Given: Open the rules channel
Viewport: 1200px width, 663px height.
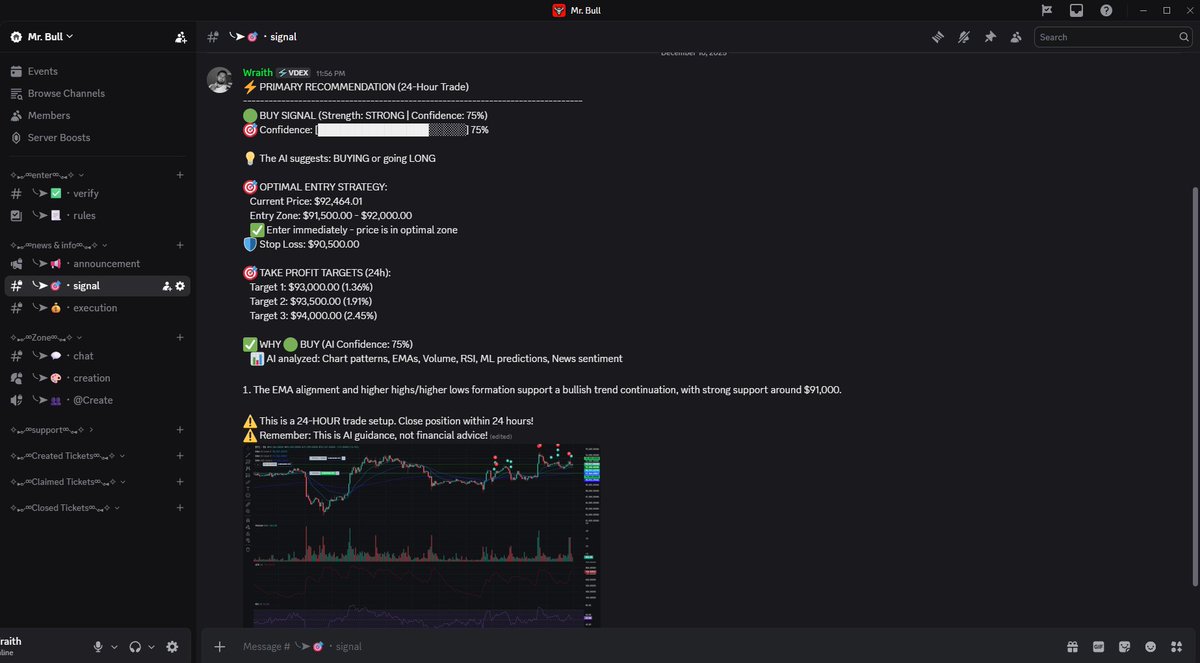Looking at the screenshot, I should 98,215.
